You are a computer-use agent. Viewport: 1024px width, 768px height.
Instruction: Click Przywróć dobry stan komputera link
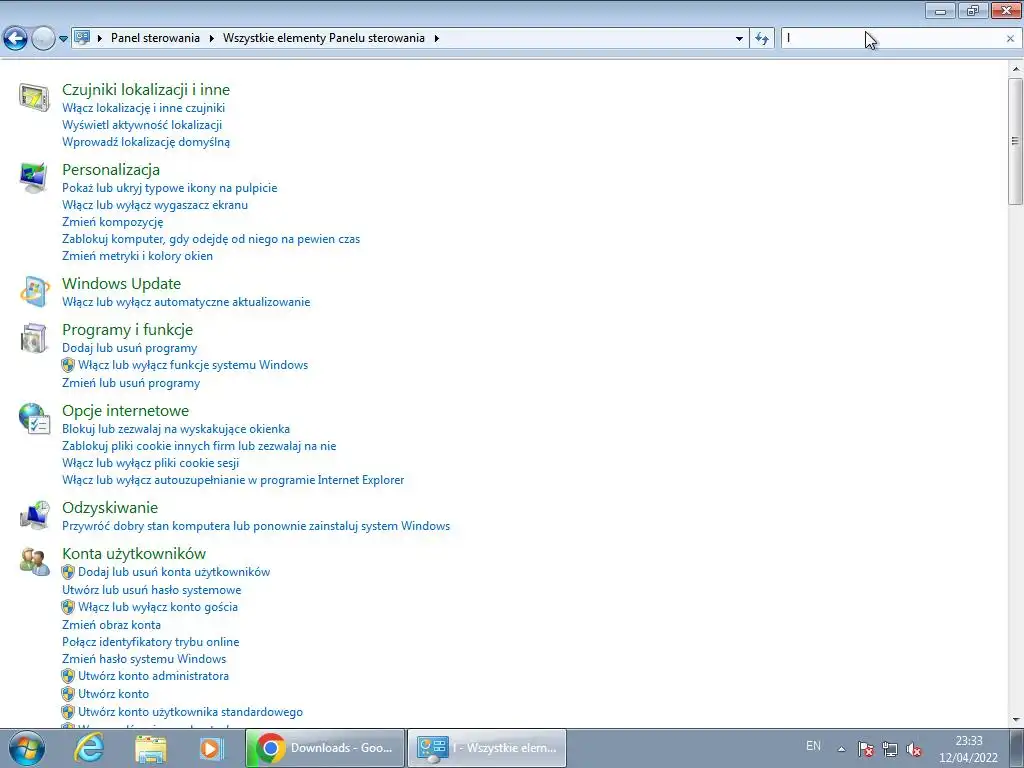[x=256, y=526]
